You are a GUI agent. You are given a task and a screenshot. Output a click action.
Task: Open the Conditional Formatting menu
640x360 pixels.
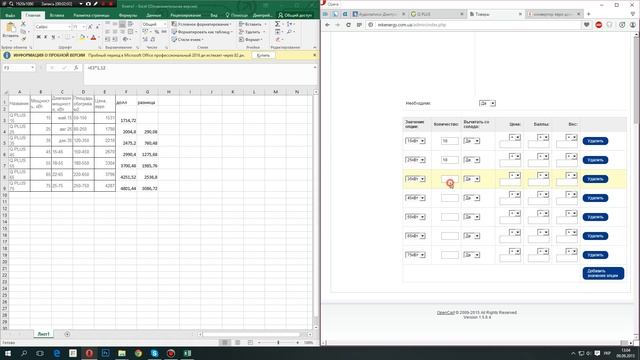(x=202, y=24)
